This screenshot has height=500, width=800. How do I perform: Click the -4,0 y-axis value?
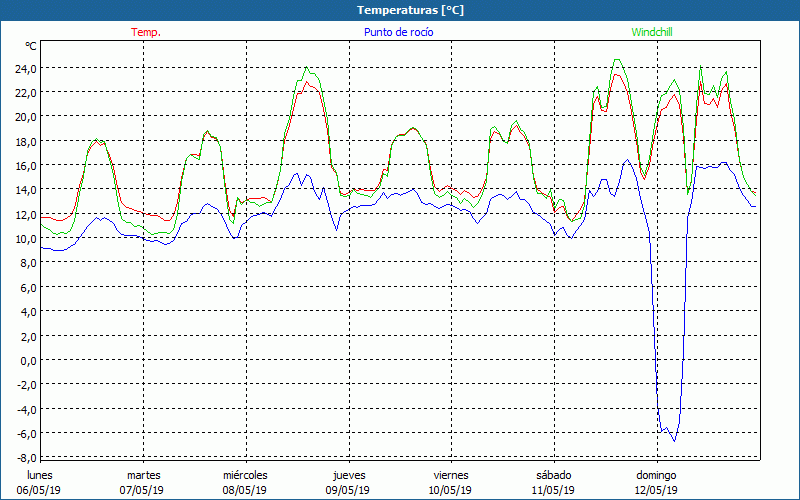point(26,409)
